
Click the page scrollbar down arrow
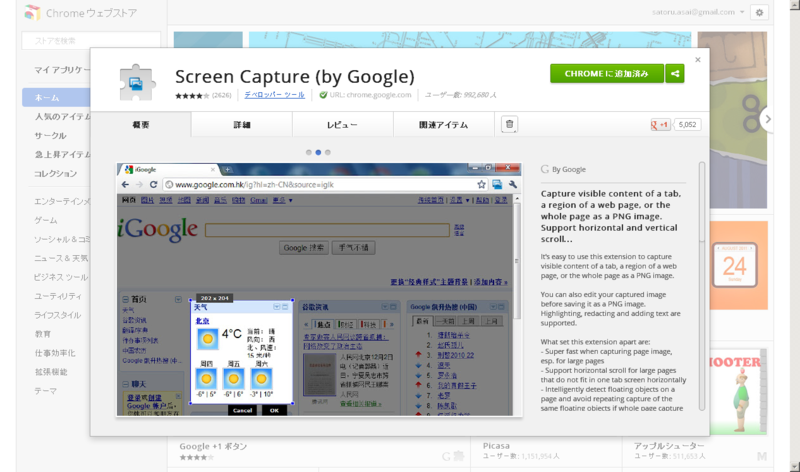[x=794, y=466]
